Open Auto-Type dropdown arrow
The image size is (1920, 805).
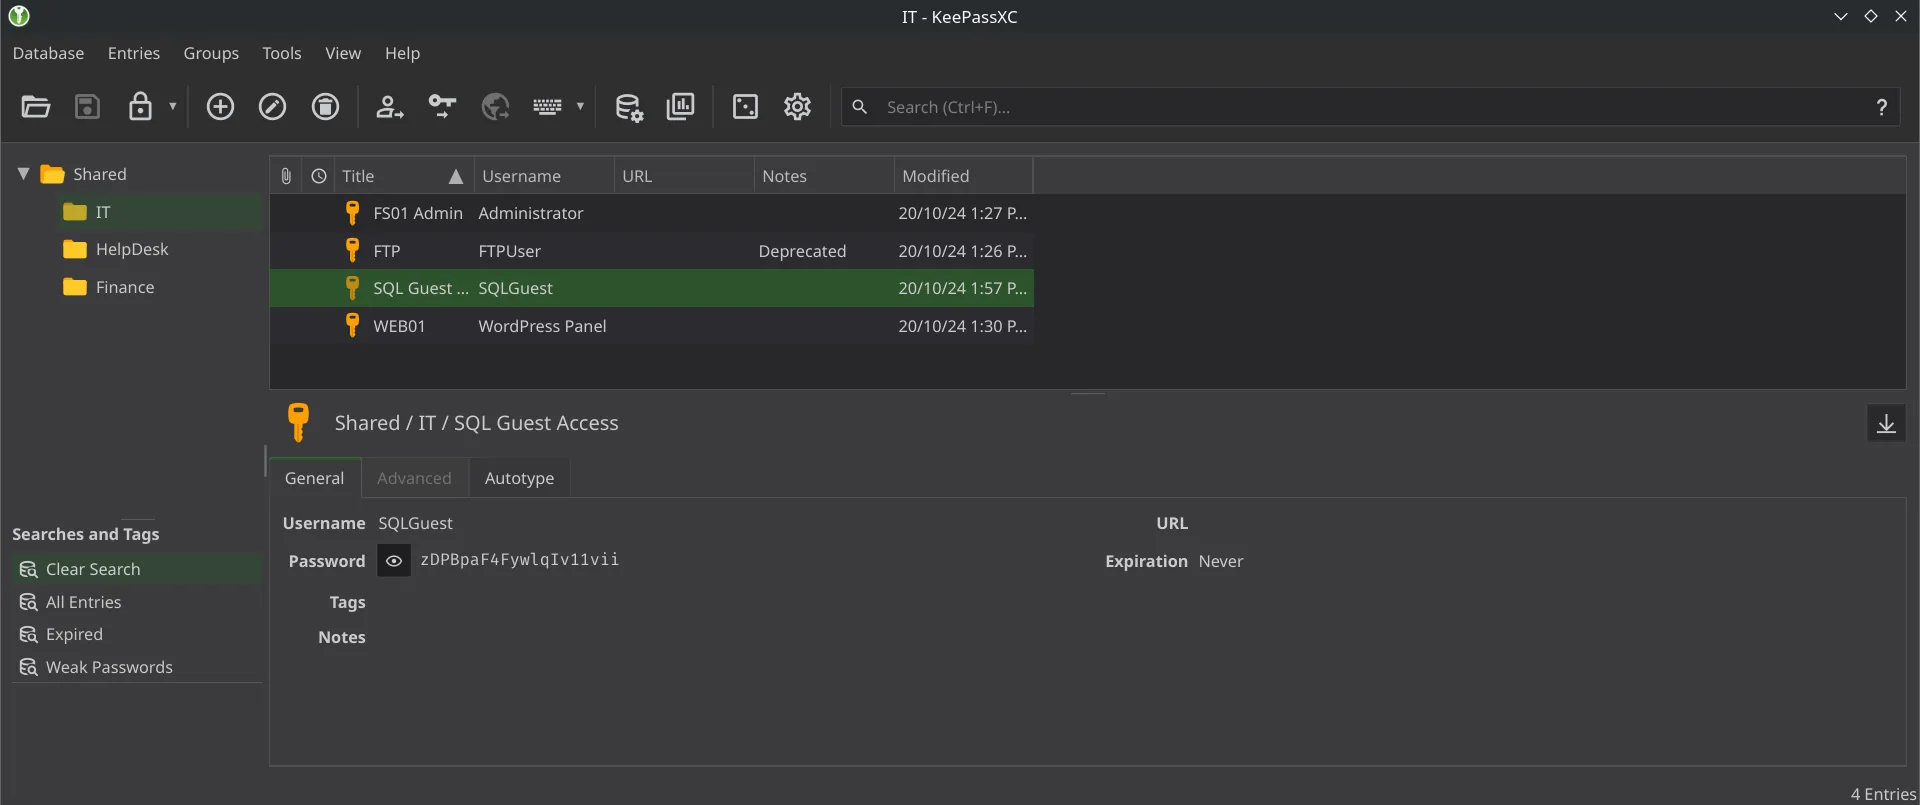[x=580, y=106]
